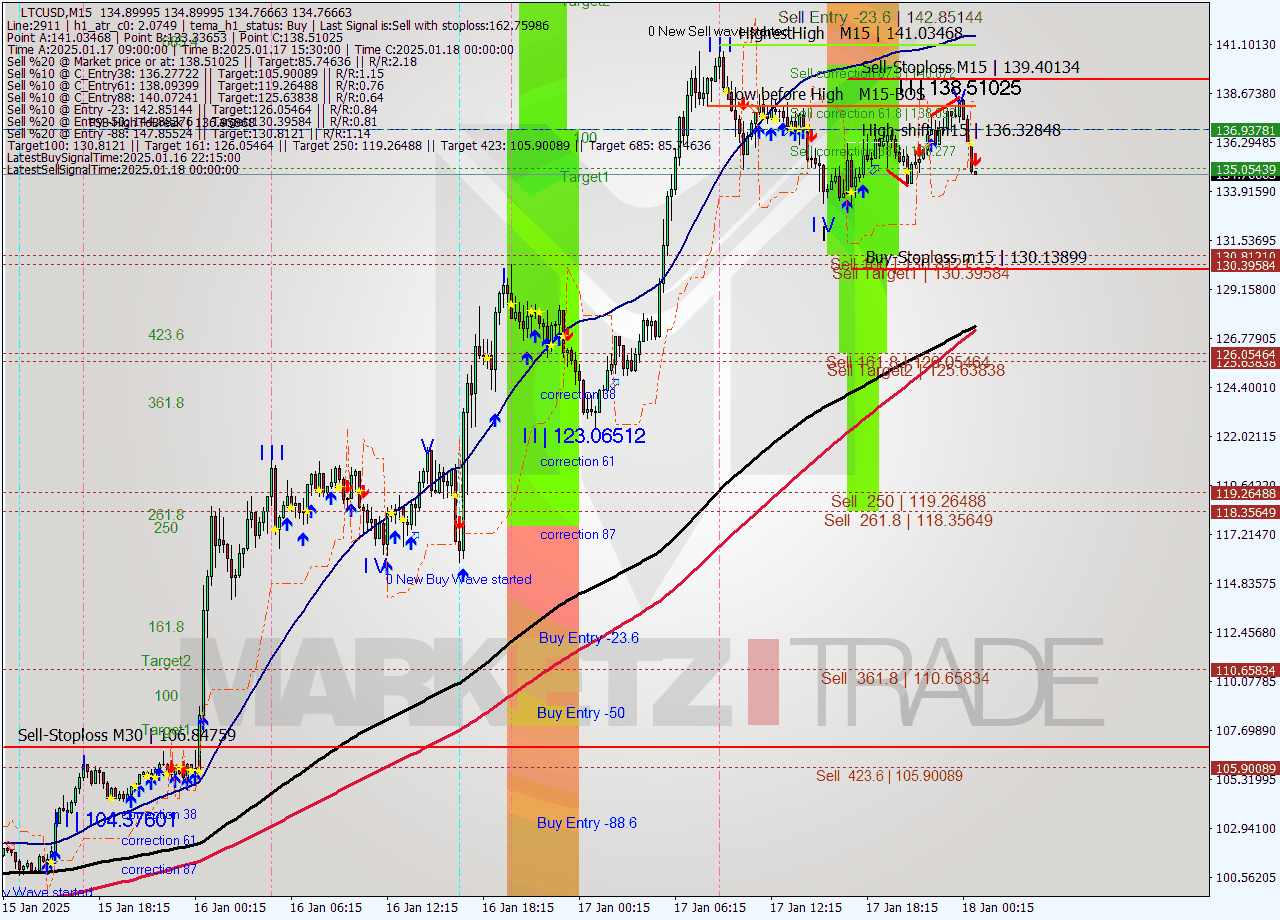This screenshot has height=920, width=1280.
Task: Click the 'Sell-Stoploss M30 | 106.84759' label
Action: [x=127, y=735]
